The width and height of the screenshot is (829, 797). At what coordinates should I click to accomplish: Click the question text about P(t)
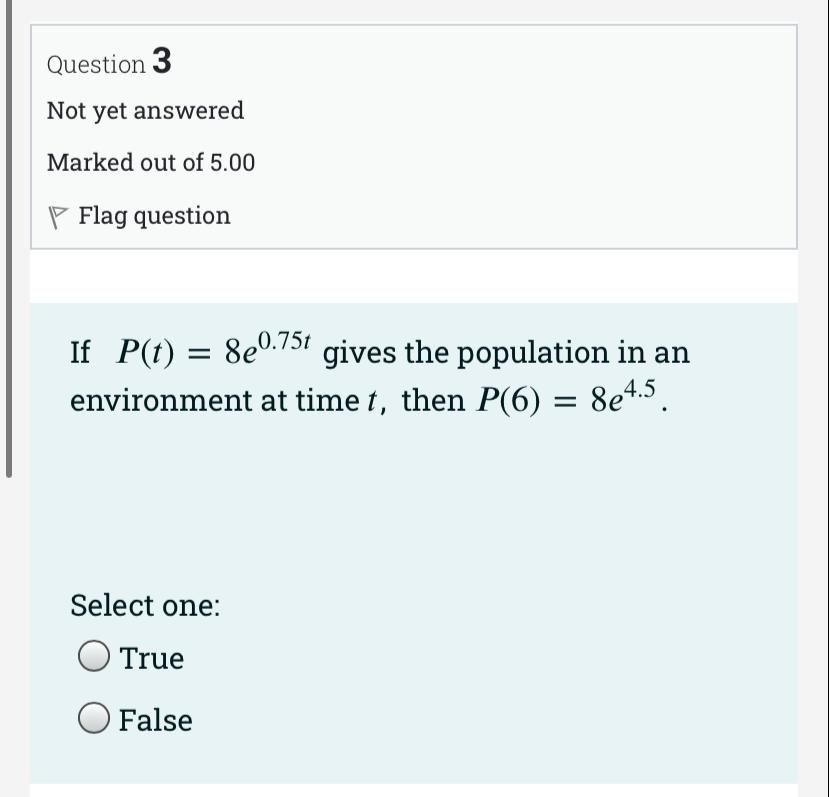(380, 375)
